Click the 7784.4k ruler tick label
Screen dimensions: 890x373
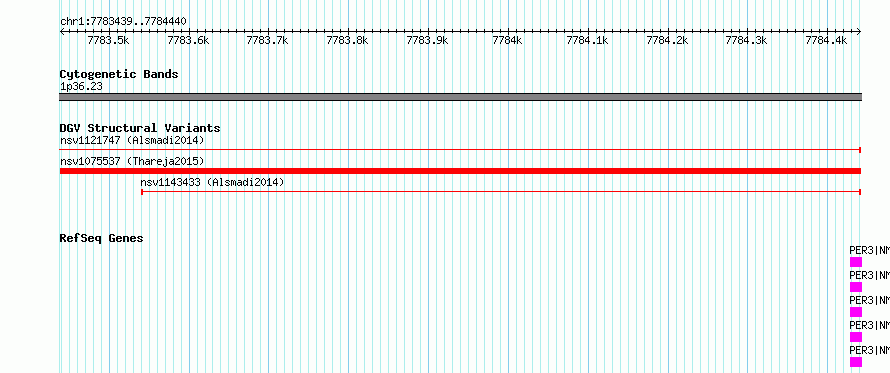pos(826,40)
